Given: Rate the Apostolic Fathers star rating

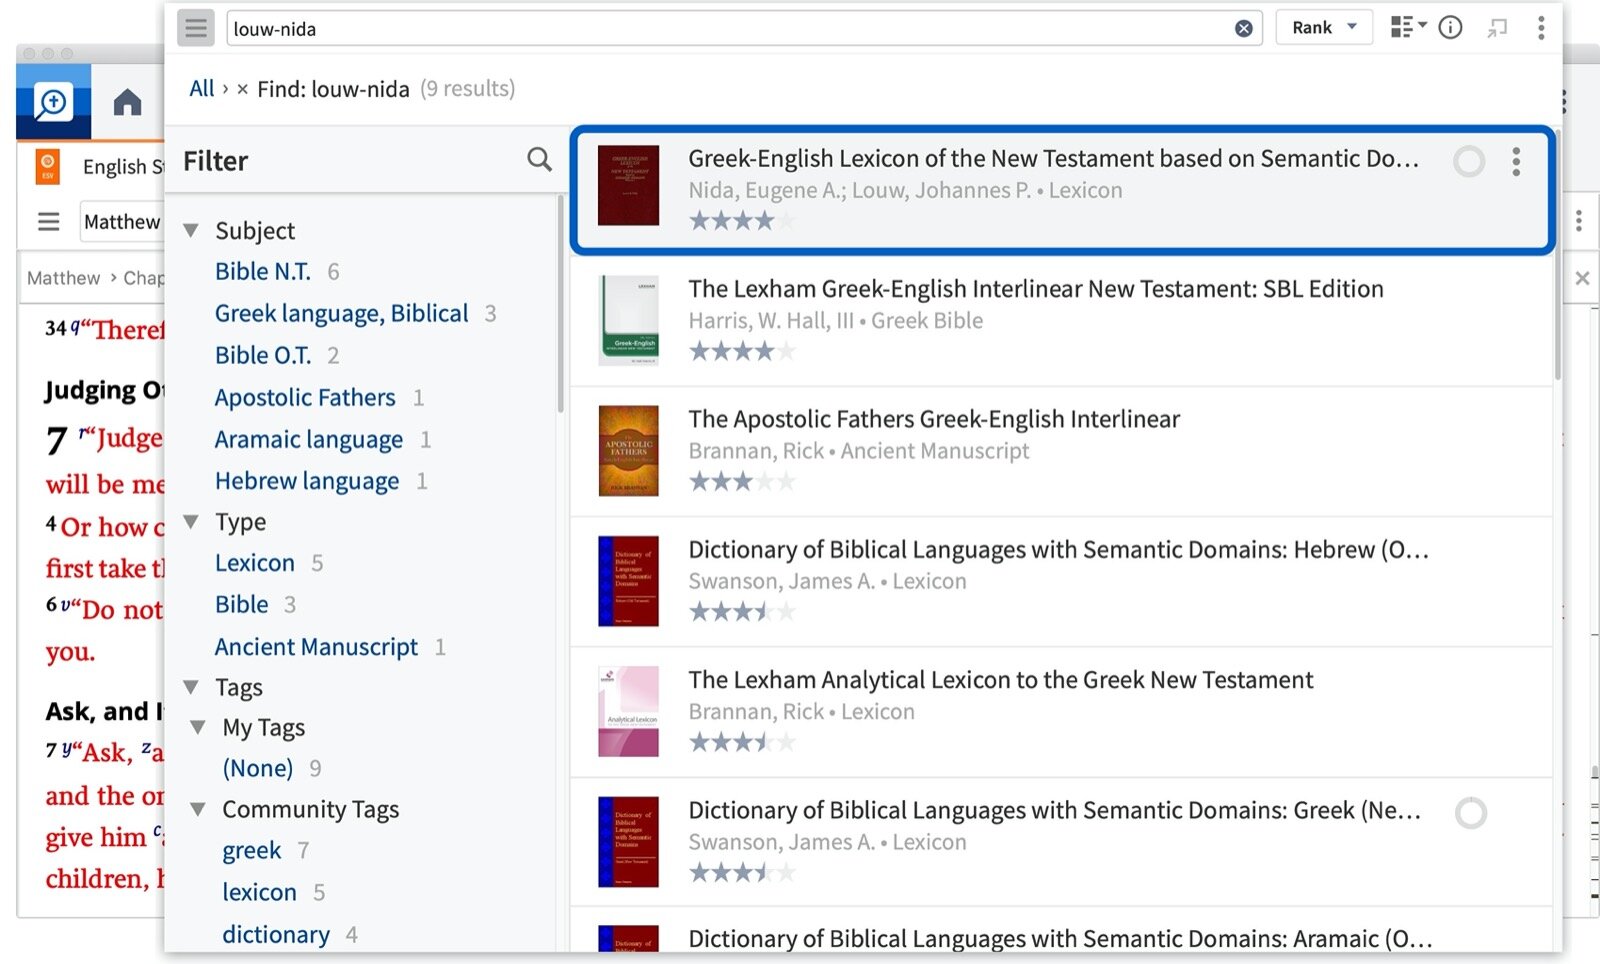Looking at the screenshot, I should pyautogui.click(x=742, y=482).
